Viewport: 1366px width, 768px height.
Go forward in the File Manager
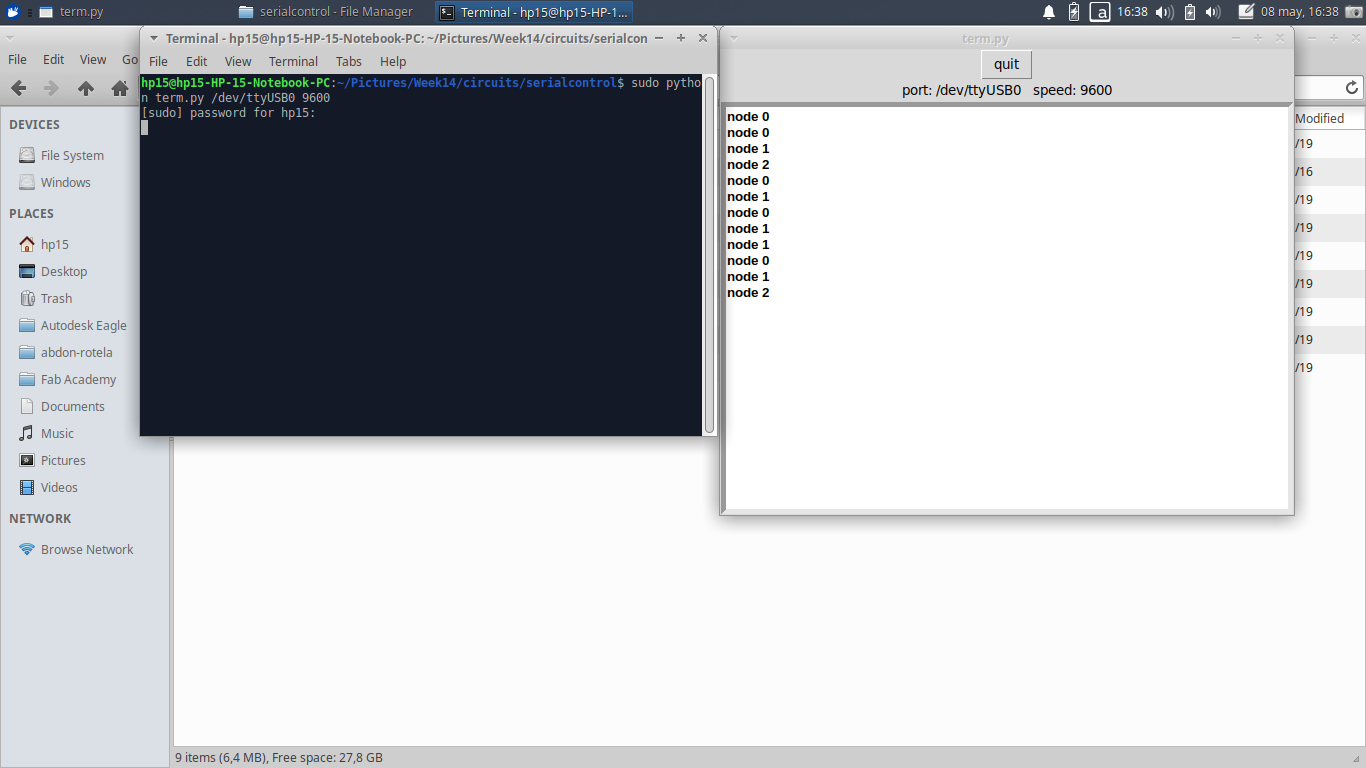51,88
